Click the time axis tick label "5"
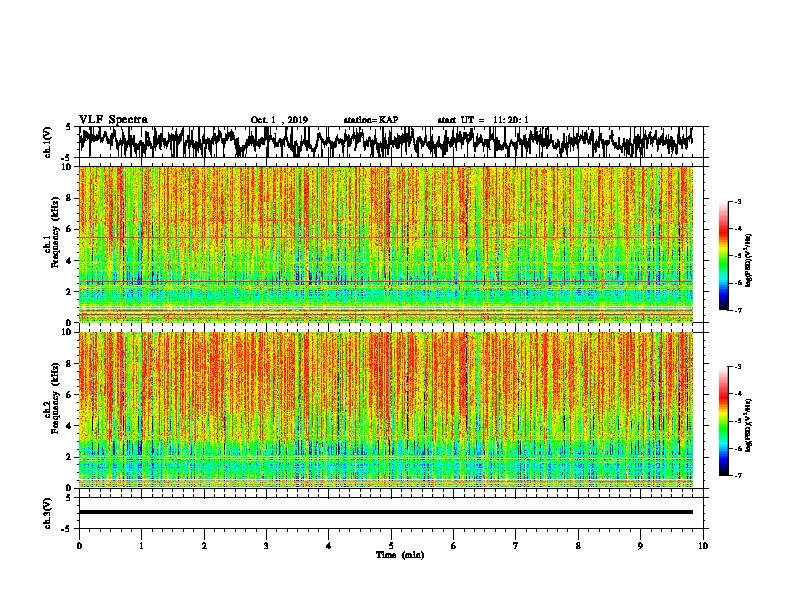 [x=391, y=546]
